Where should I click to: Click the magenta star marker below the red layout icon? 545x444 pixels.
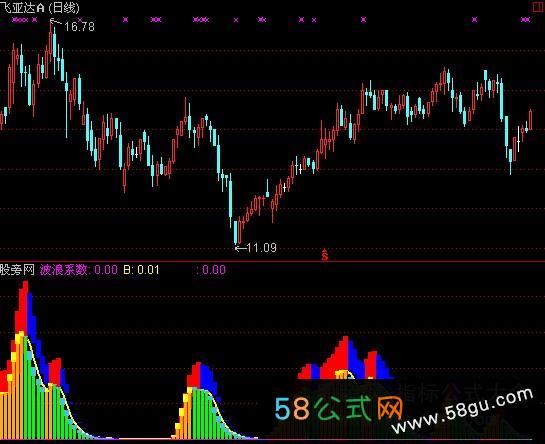[x=525, y=20]
